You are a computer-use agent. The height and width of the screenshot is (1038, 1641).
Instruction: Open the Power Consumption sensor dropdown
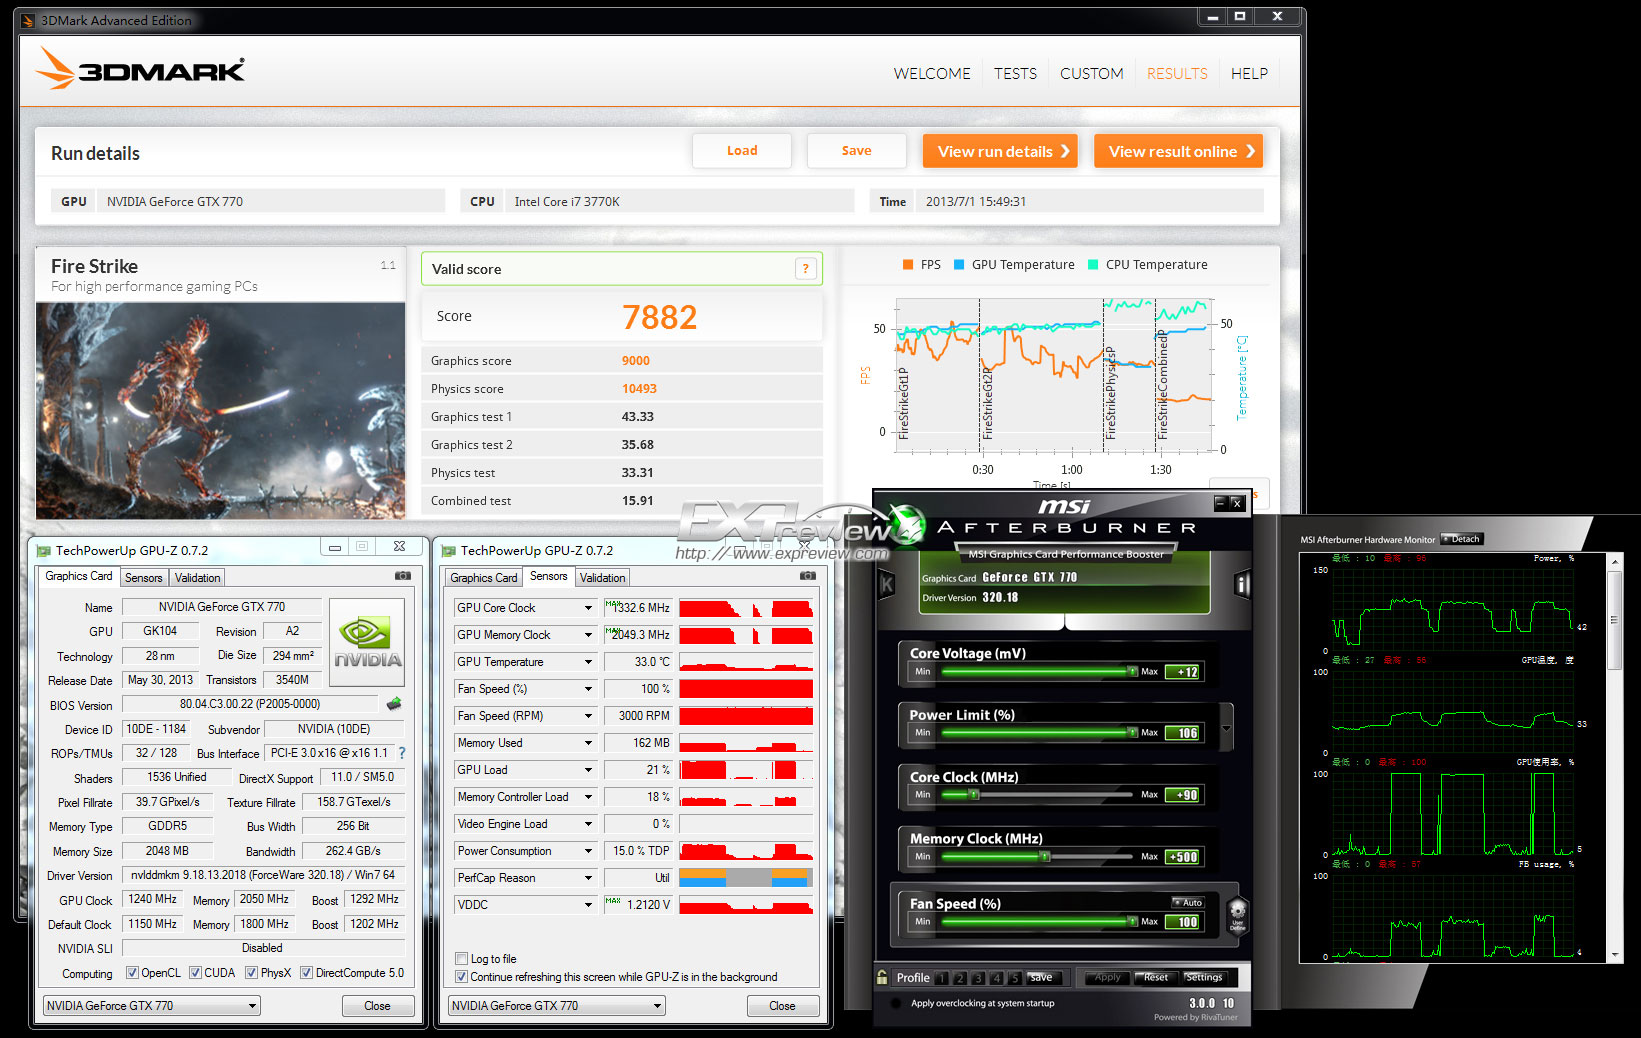point(588,851)
